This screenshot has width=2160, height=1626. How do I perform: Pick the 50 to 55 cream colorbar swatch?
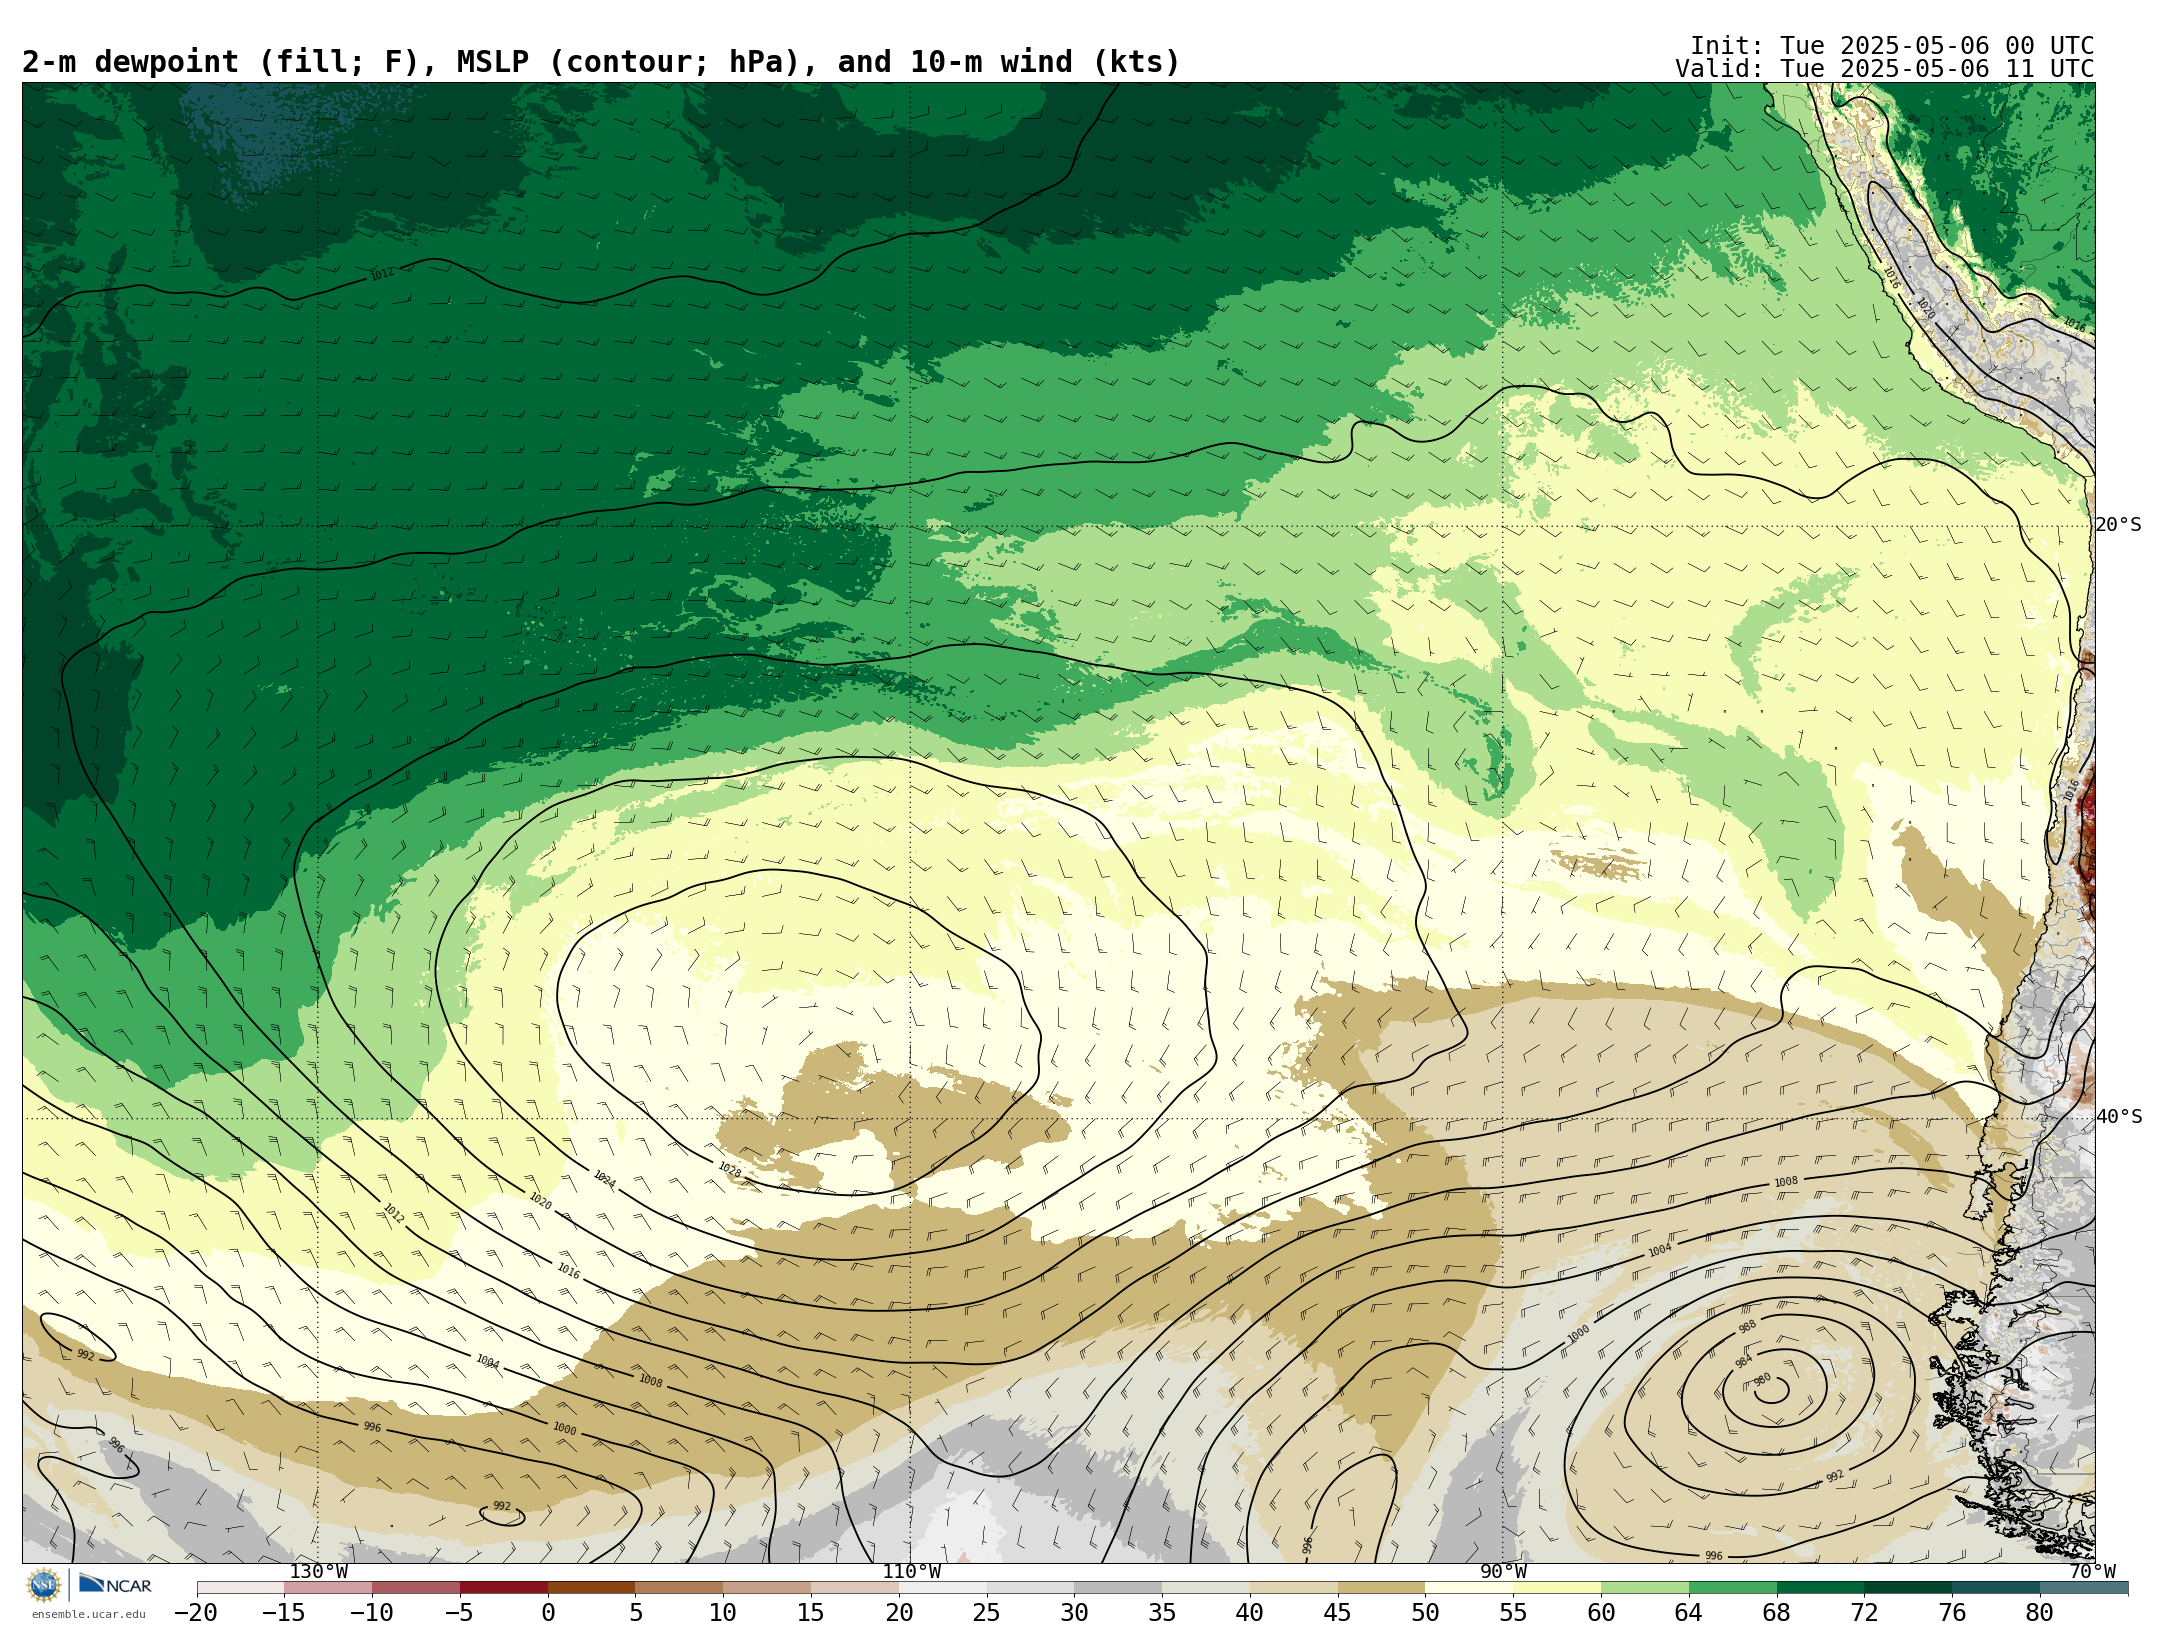pos(1469,1588)
